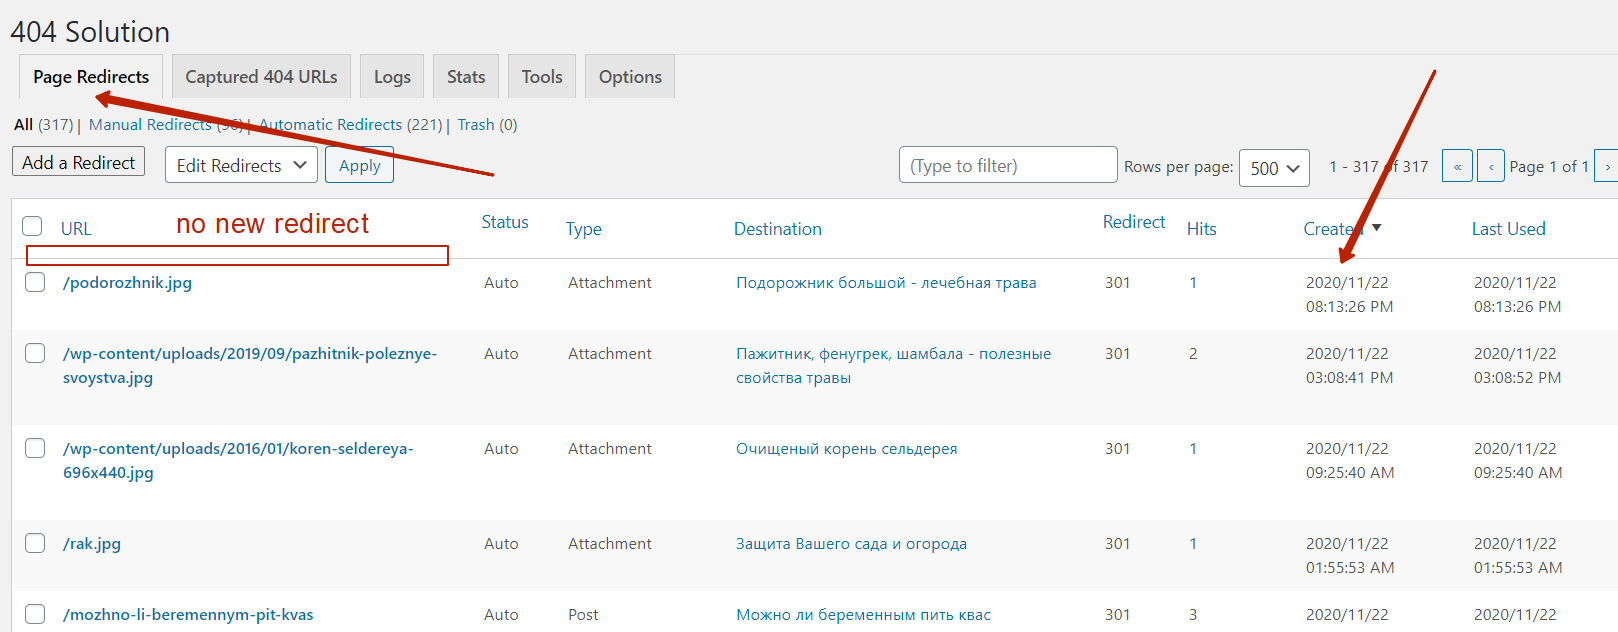Tick the /mozhno-li-beremennym-pit-kvas checkbox

tap(35, 614)
